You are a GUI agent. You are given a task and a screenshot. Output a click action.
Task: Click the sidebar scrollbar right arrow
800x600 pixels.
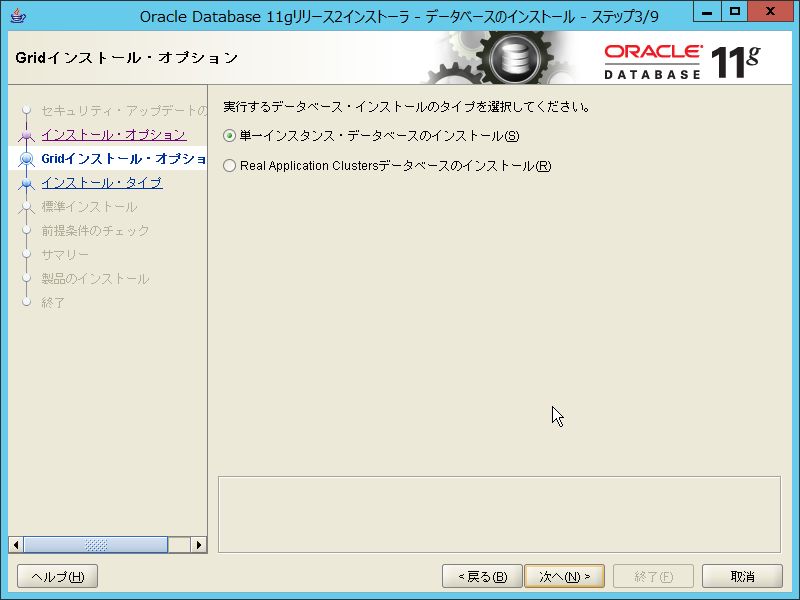tap(199, 545)
